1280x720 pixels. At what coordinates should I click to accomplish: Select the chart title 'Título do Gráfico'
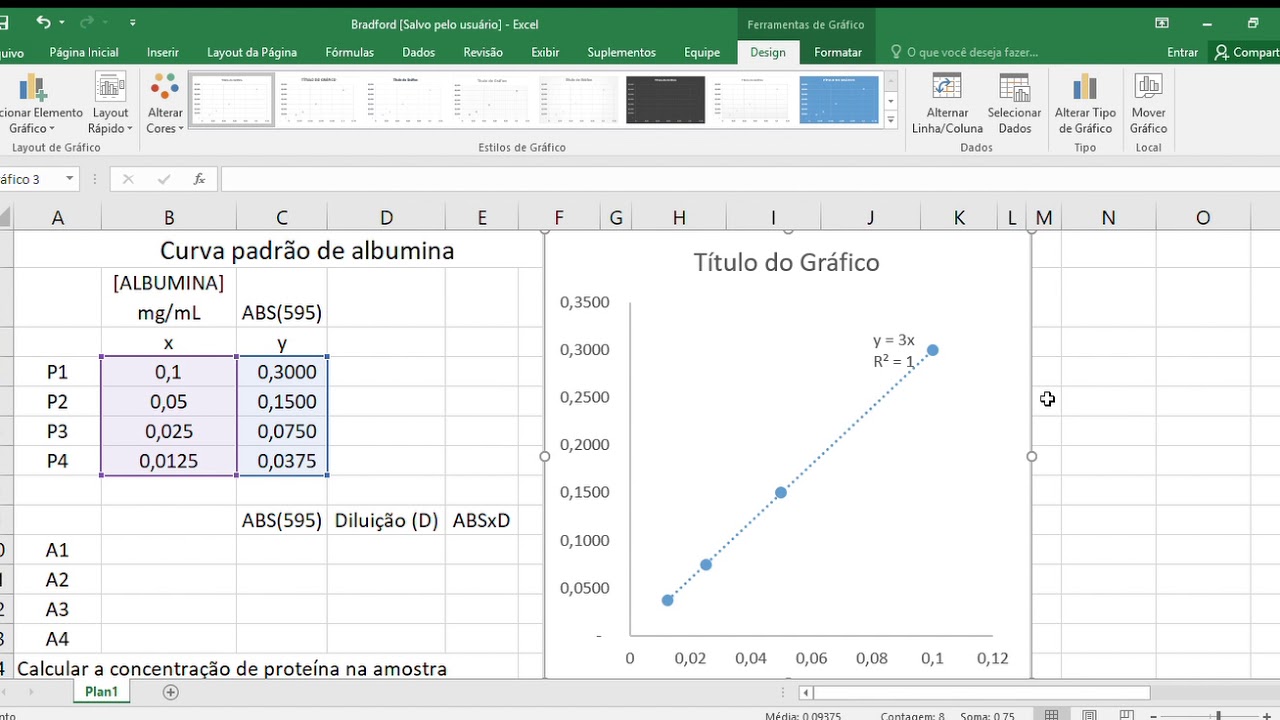tap(787, 262)
